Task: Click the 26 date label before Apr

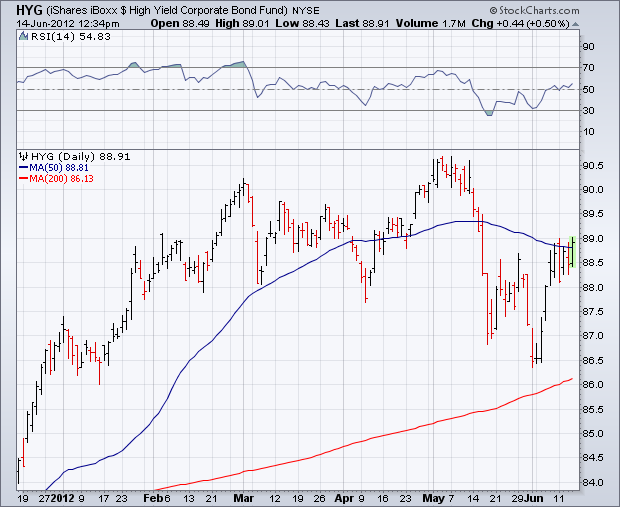Action: pyautogui.click(x=319, y=498)
